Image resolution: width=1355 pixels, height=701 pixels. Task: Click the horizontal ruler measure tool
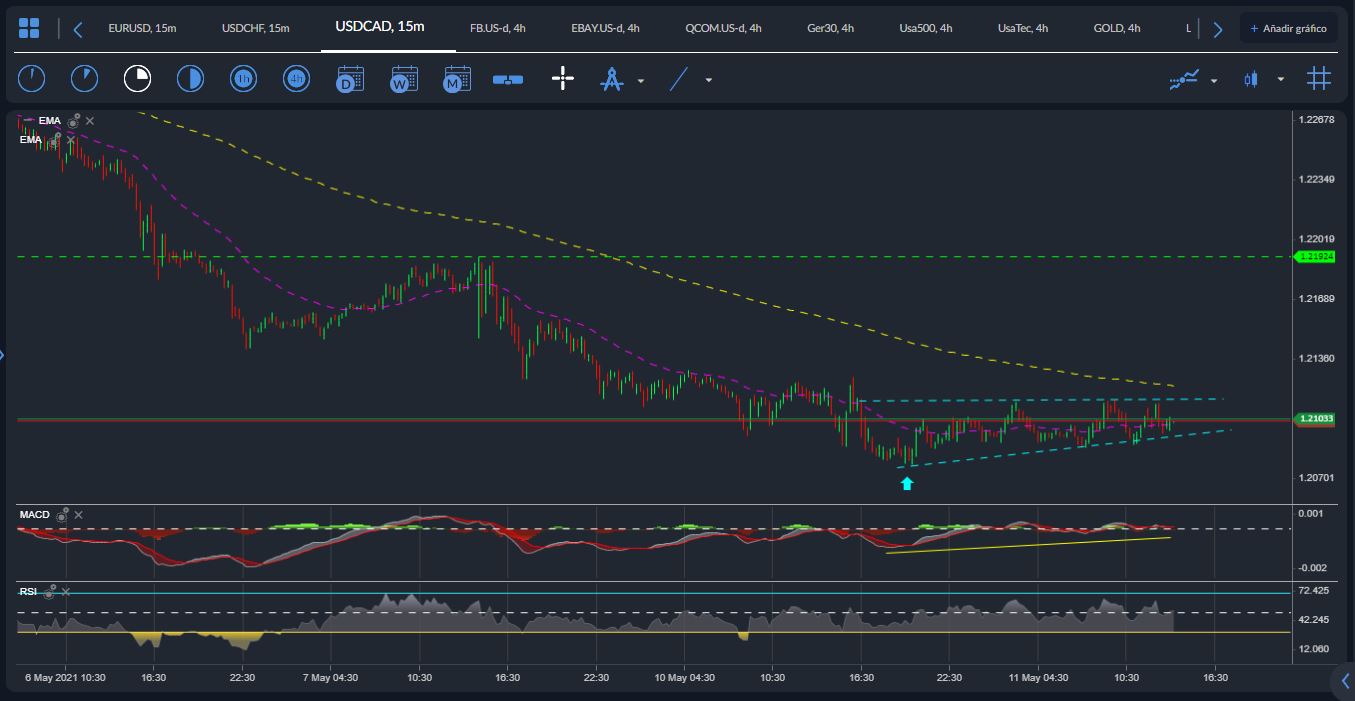pos(508,79)
